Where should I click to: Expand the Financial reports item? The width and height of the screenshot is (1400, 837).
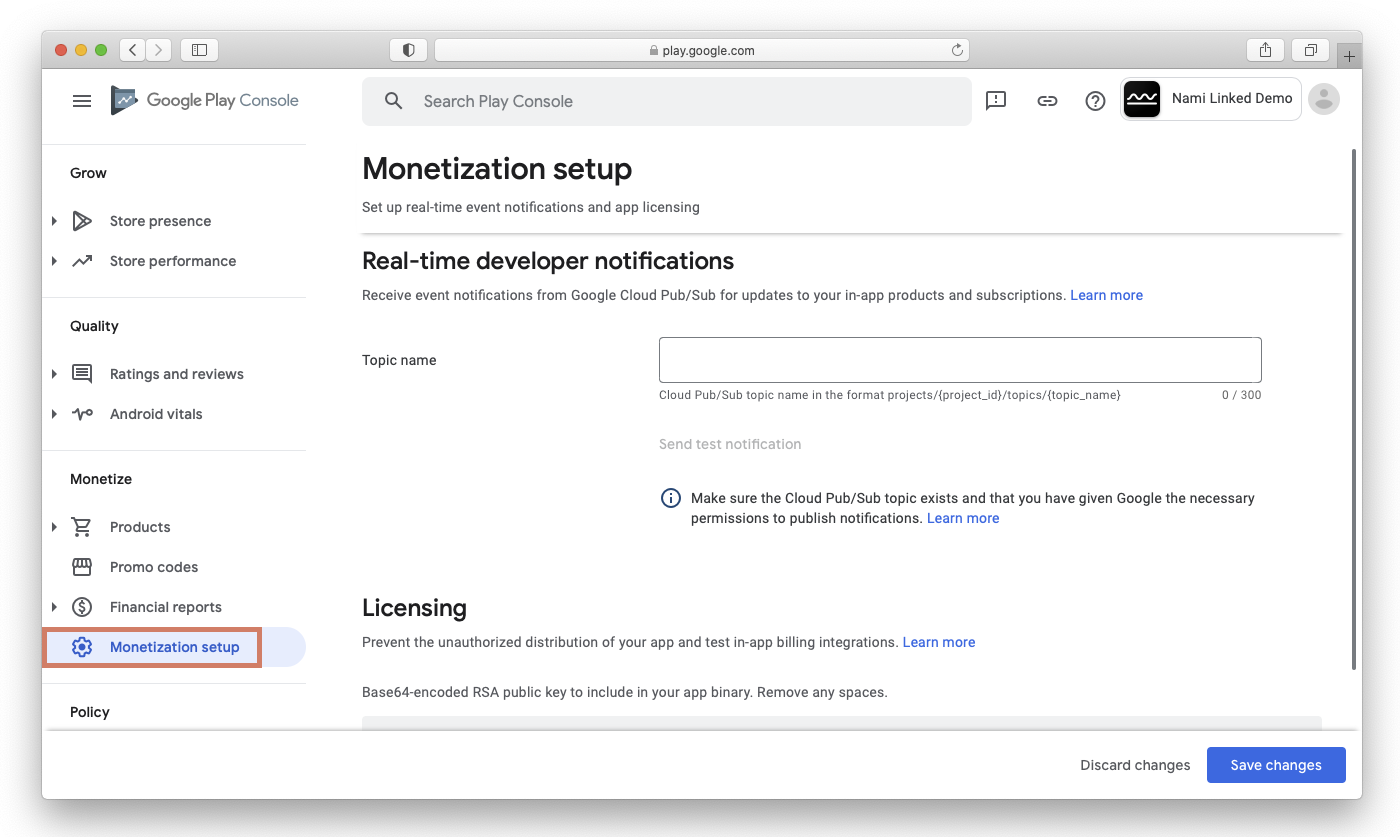click(54, 607)
